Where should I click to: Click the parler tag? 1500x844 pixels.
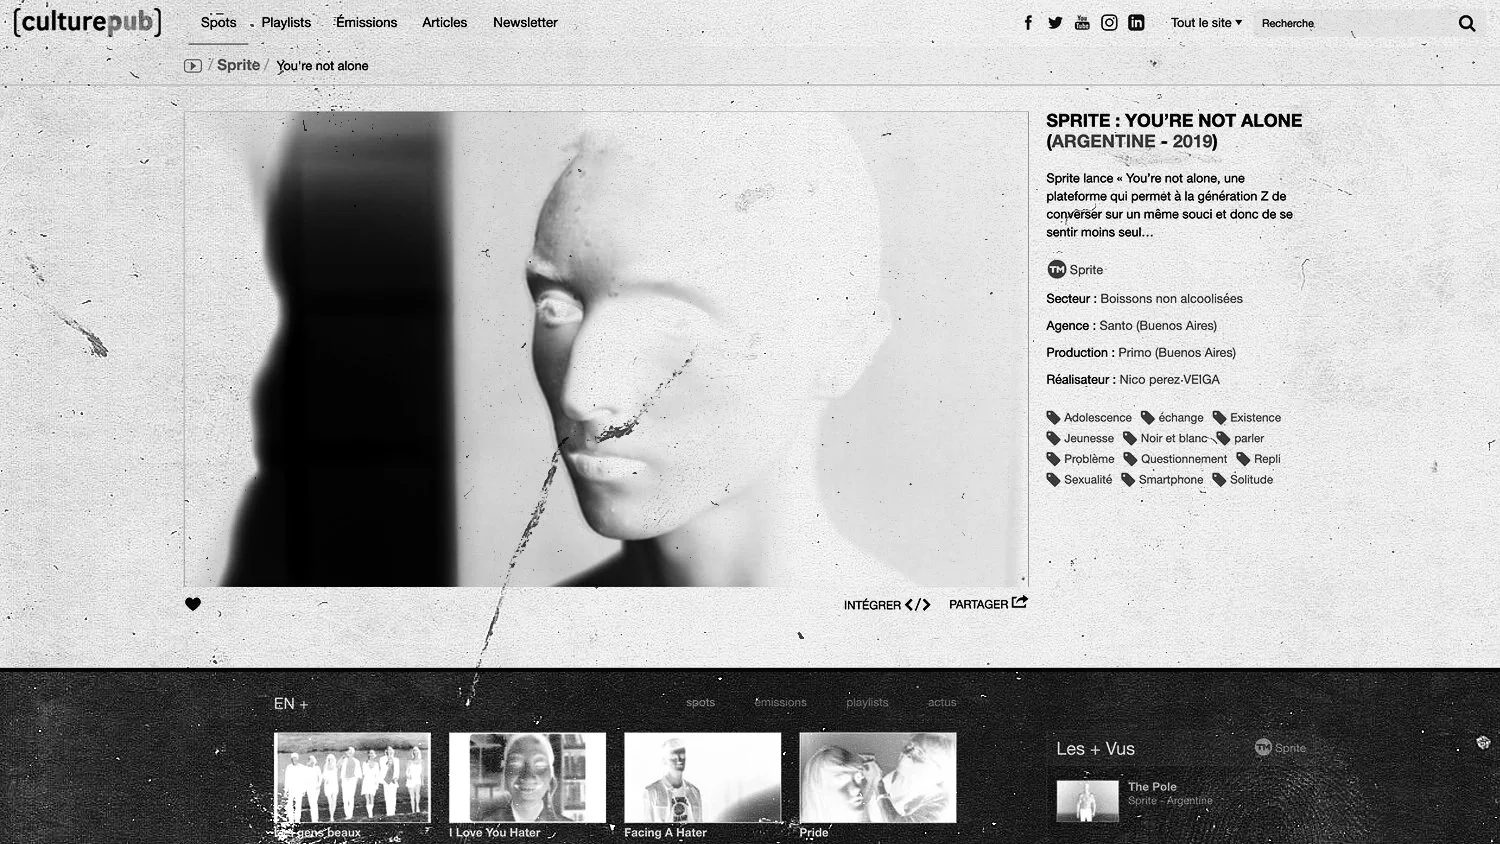click(1240, 438)
